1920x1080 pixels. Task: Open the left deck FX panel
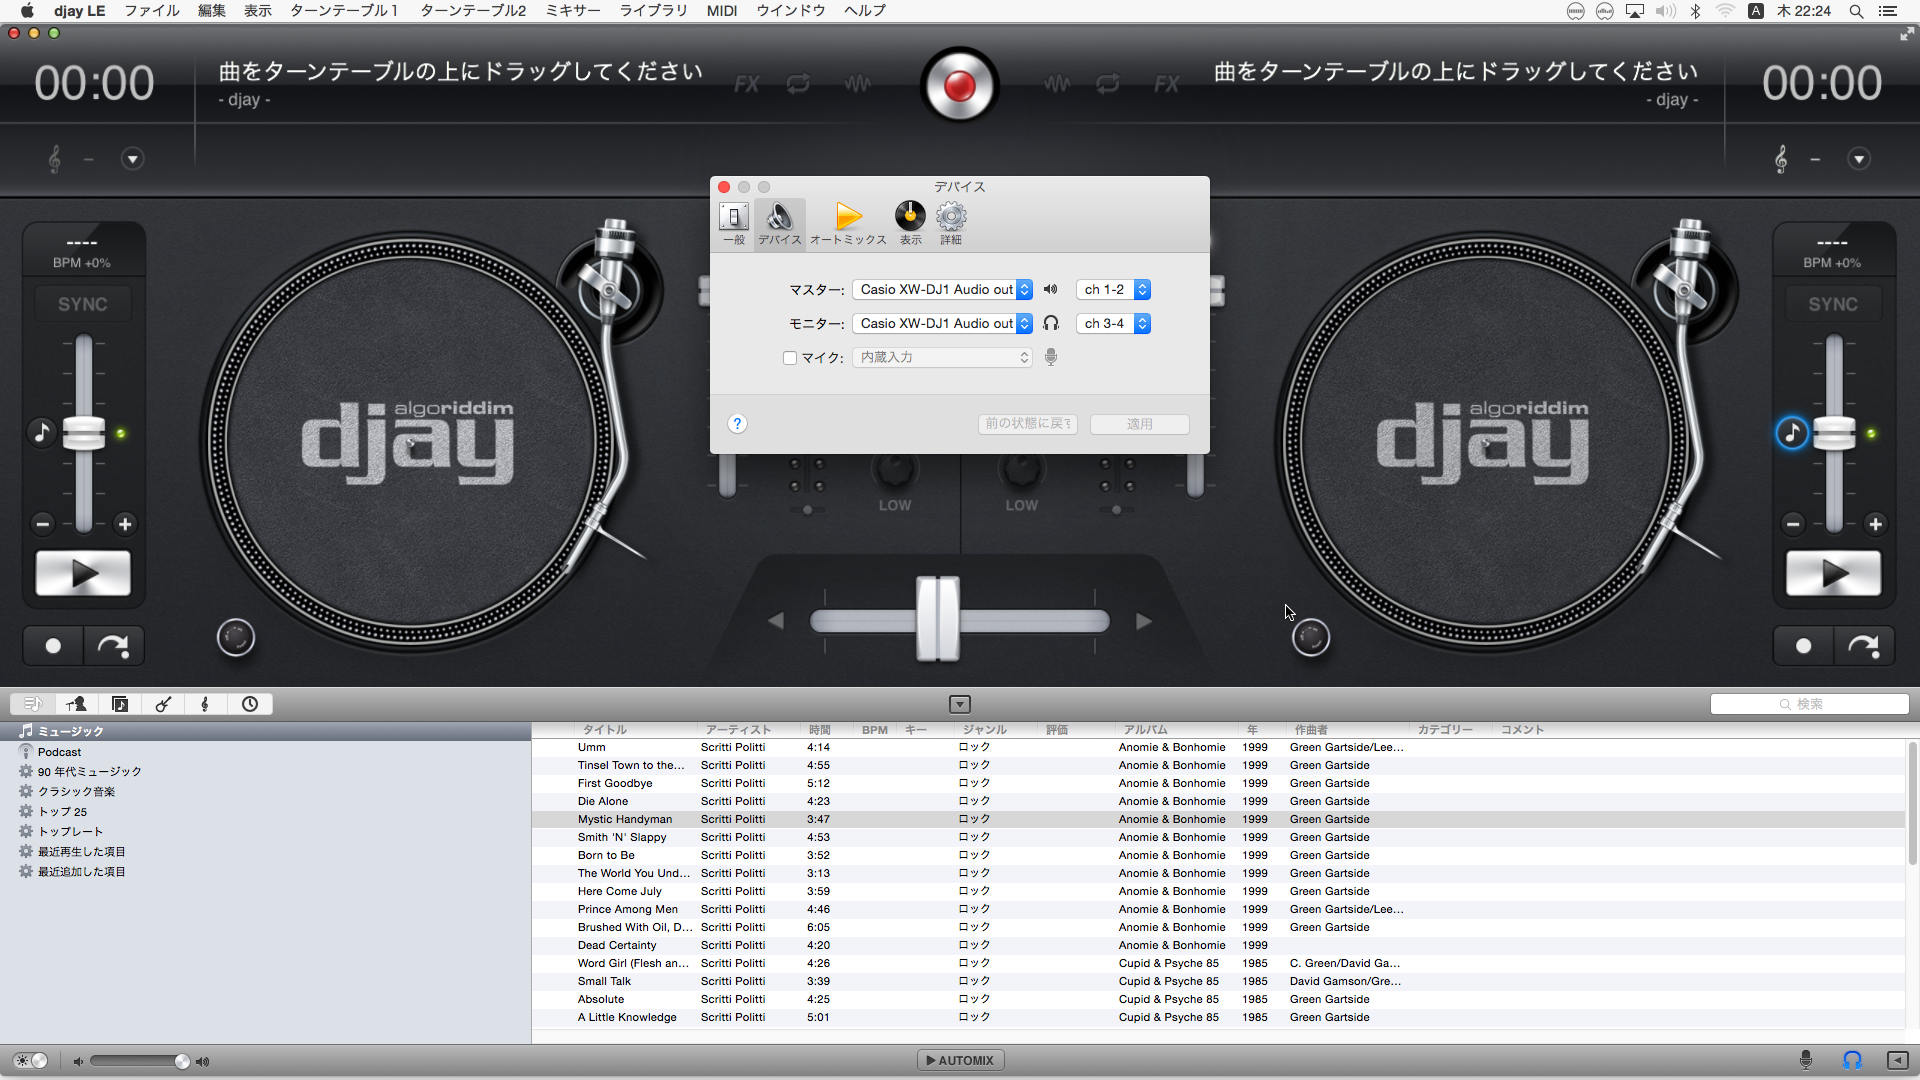(746, 85)
